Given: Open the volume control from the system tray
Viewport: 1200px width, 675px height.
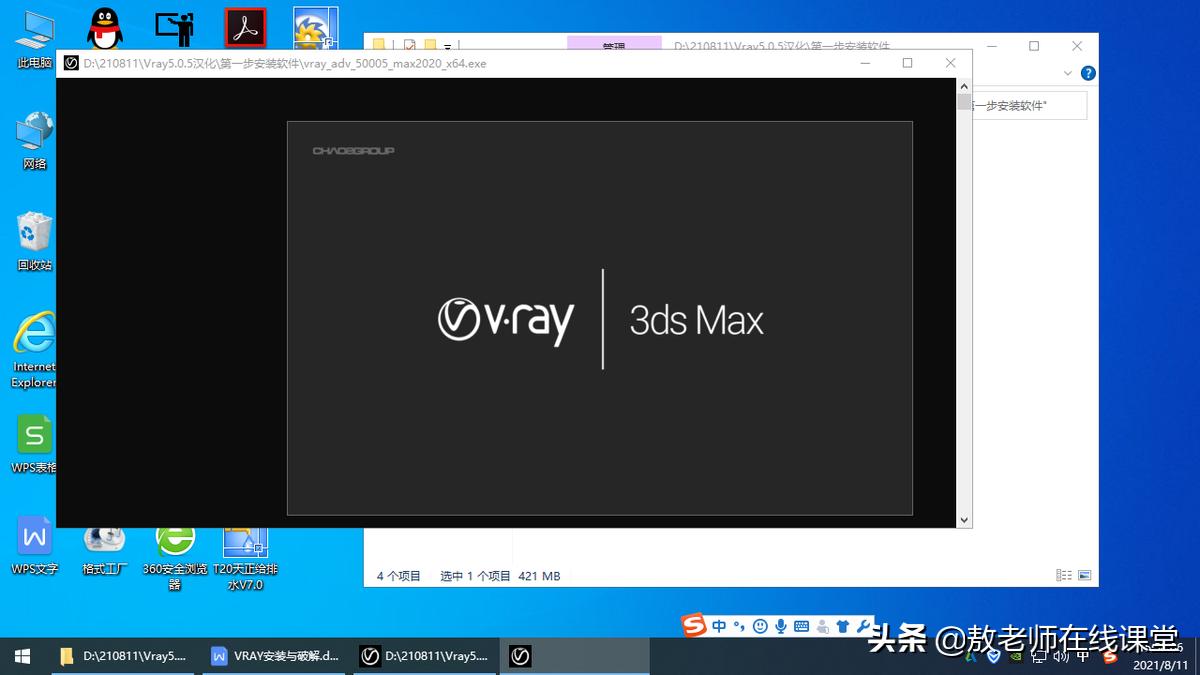Looking at the screenshot, I should click(x=1062, y=657).
